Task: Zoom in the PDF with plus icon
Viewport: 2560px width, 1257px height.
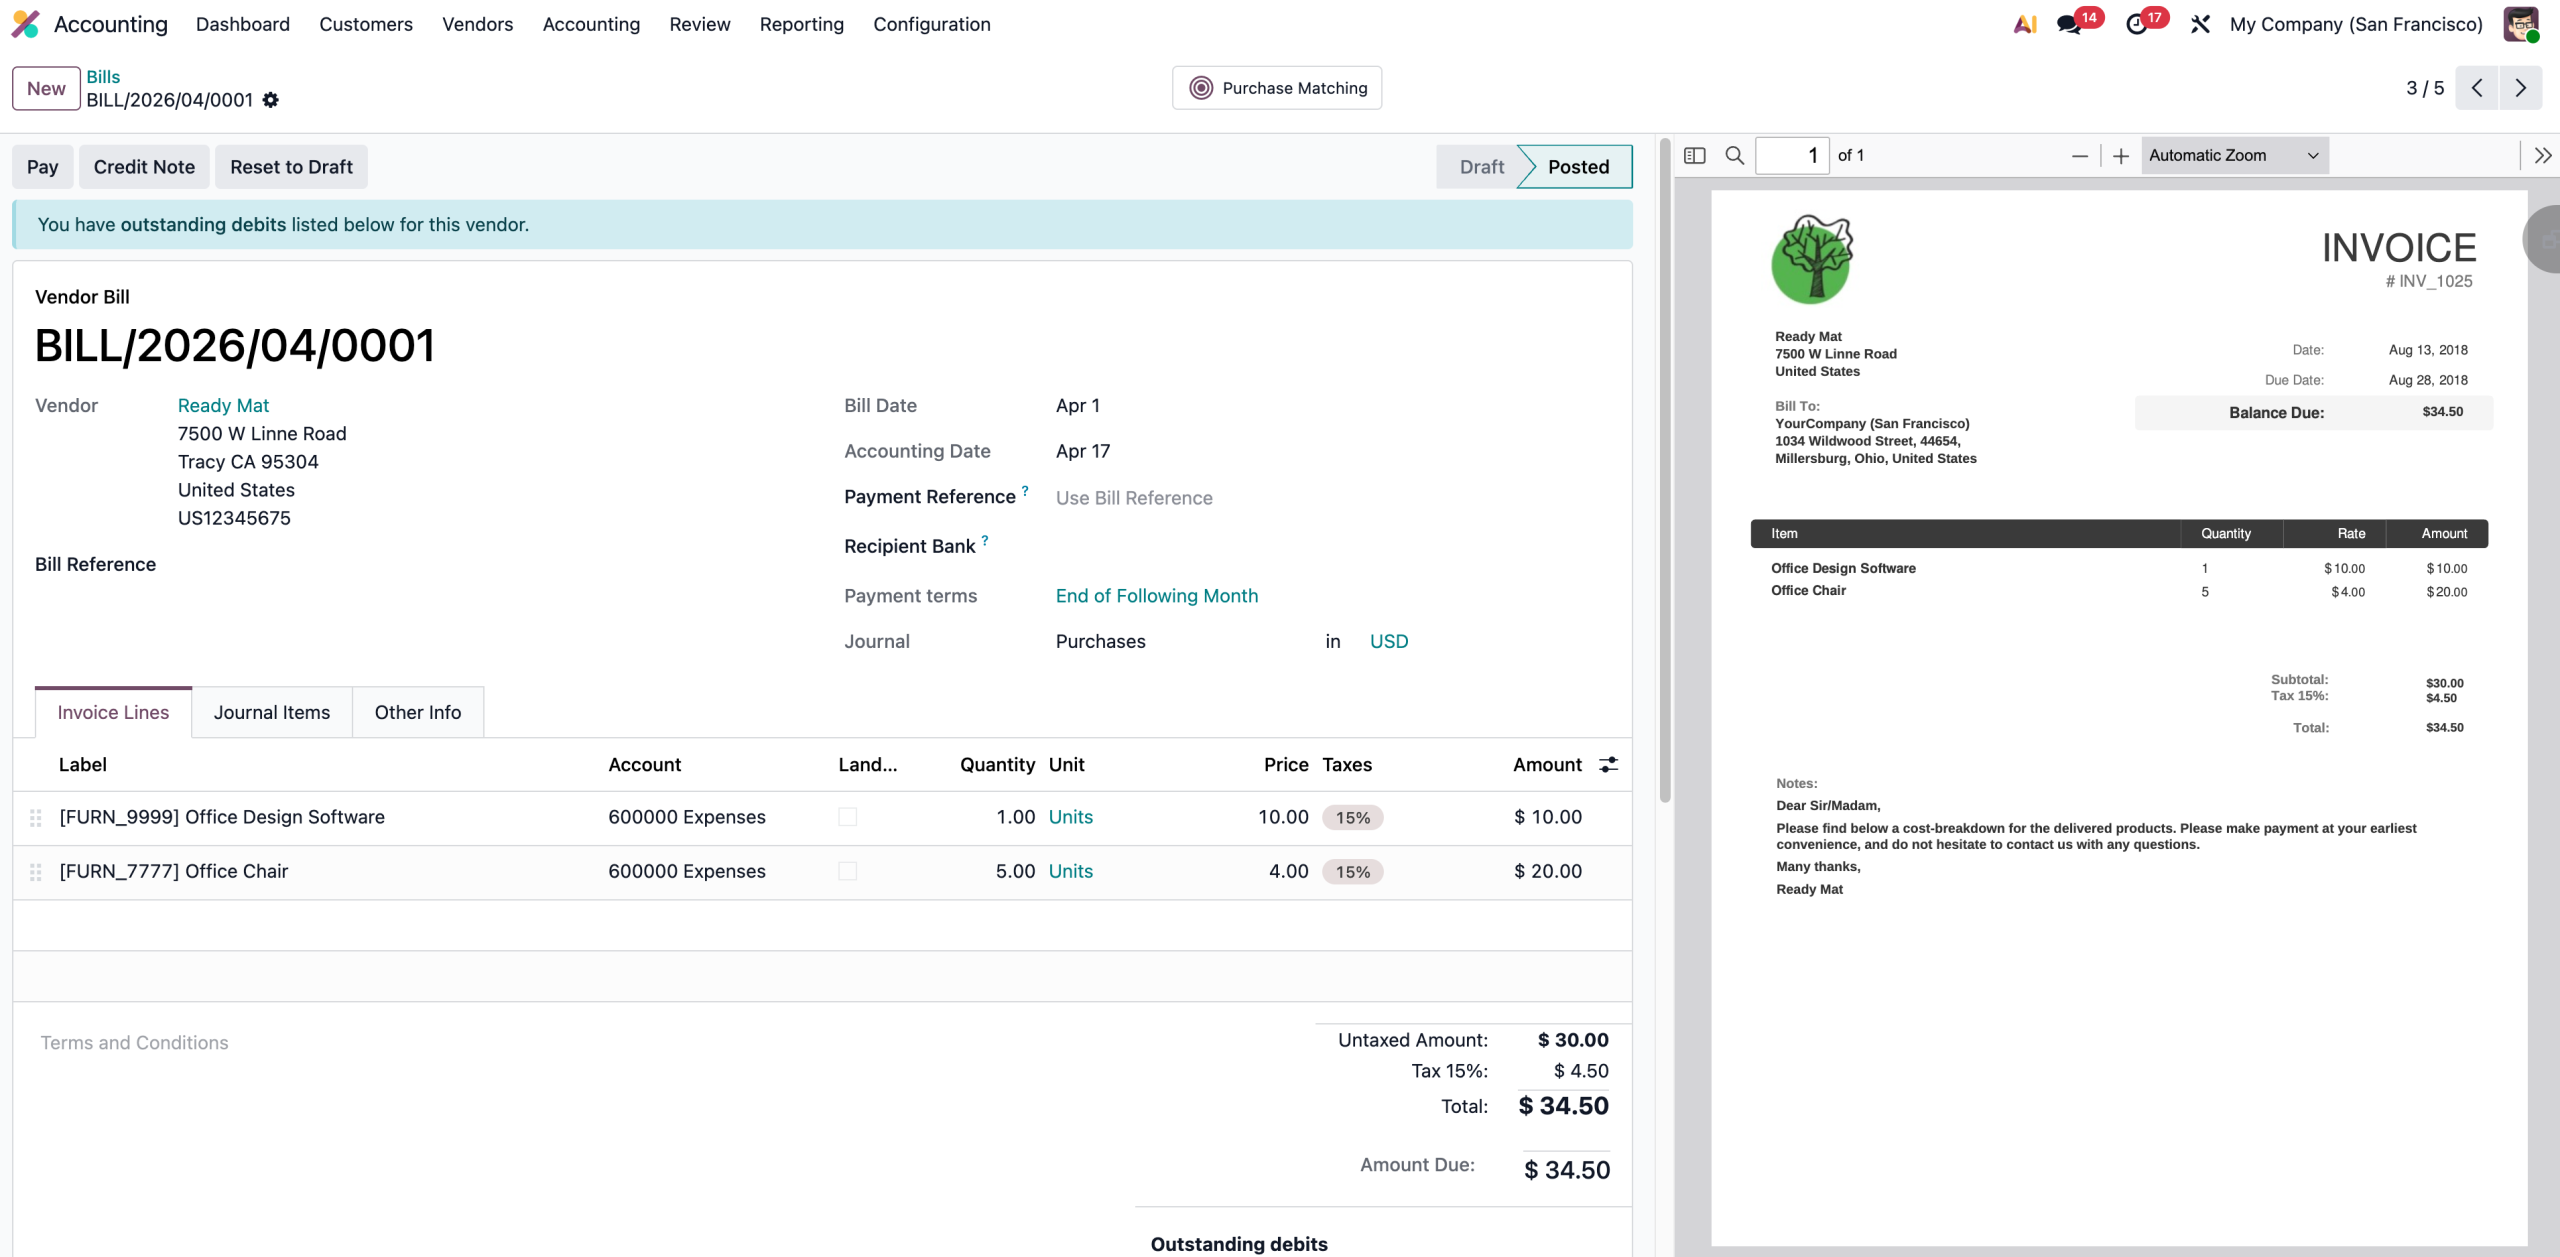Action: pyautogui.click(x=2121, y=155)
